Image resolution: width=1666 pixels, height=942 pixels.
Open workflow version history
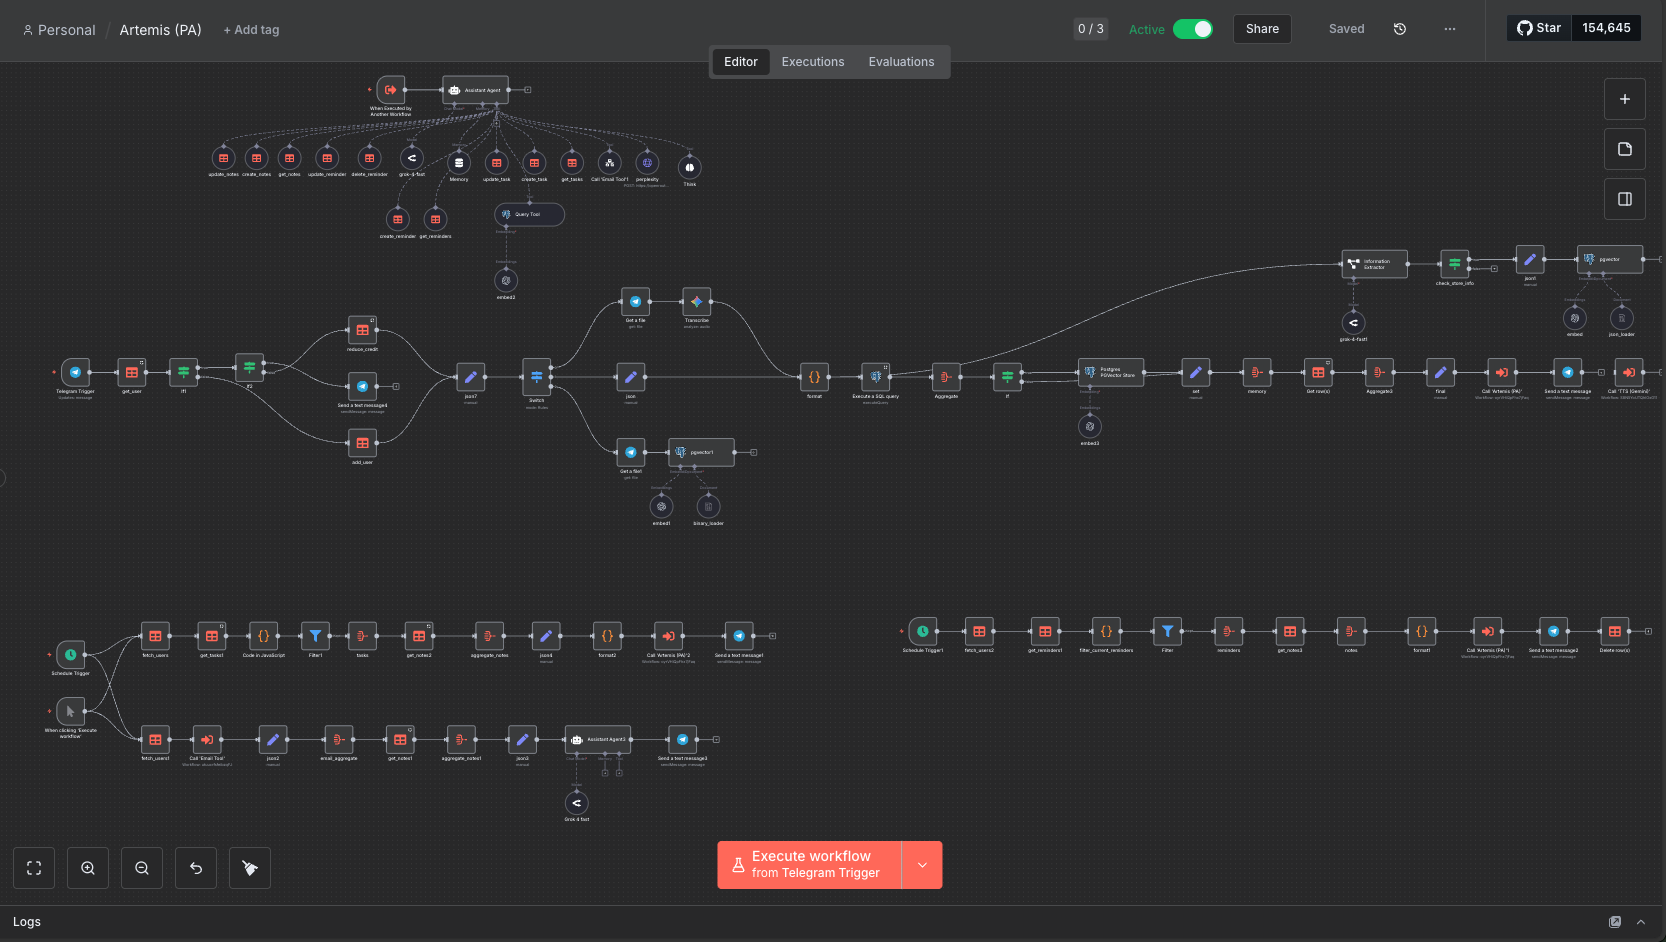pyautogui.click(x=1400, y=29)
